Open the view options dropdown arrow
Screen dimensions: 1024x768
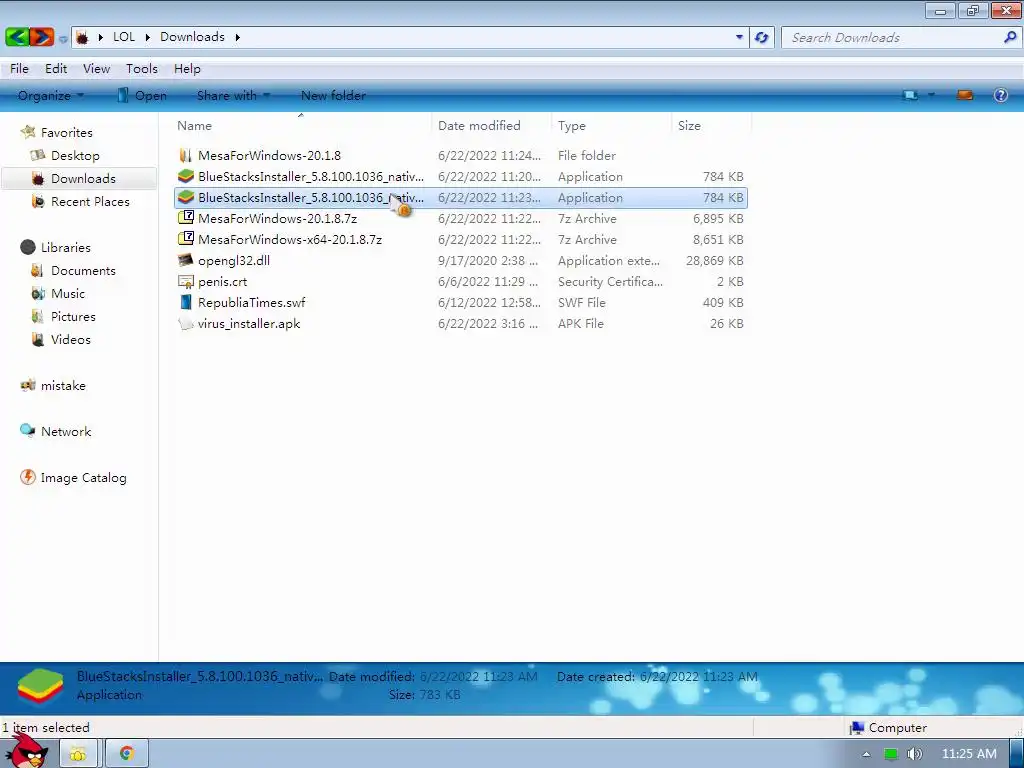[x=931, y=95]
